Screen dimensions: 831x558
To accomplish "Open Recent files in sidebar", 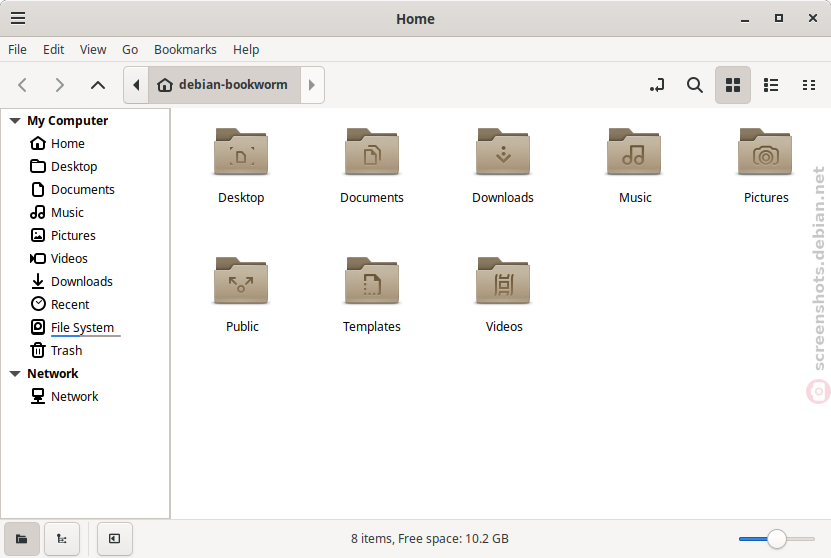I will (x=60, y=305).
